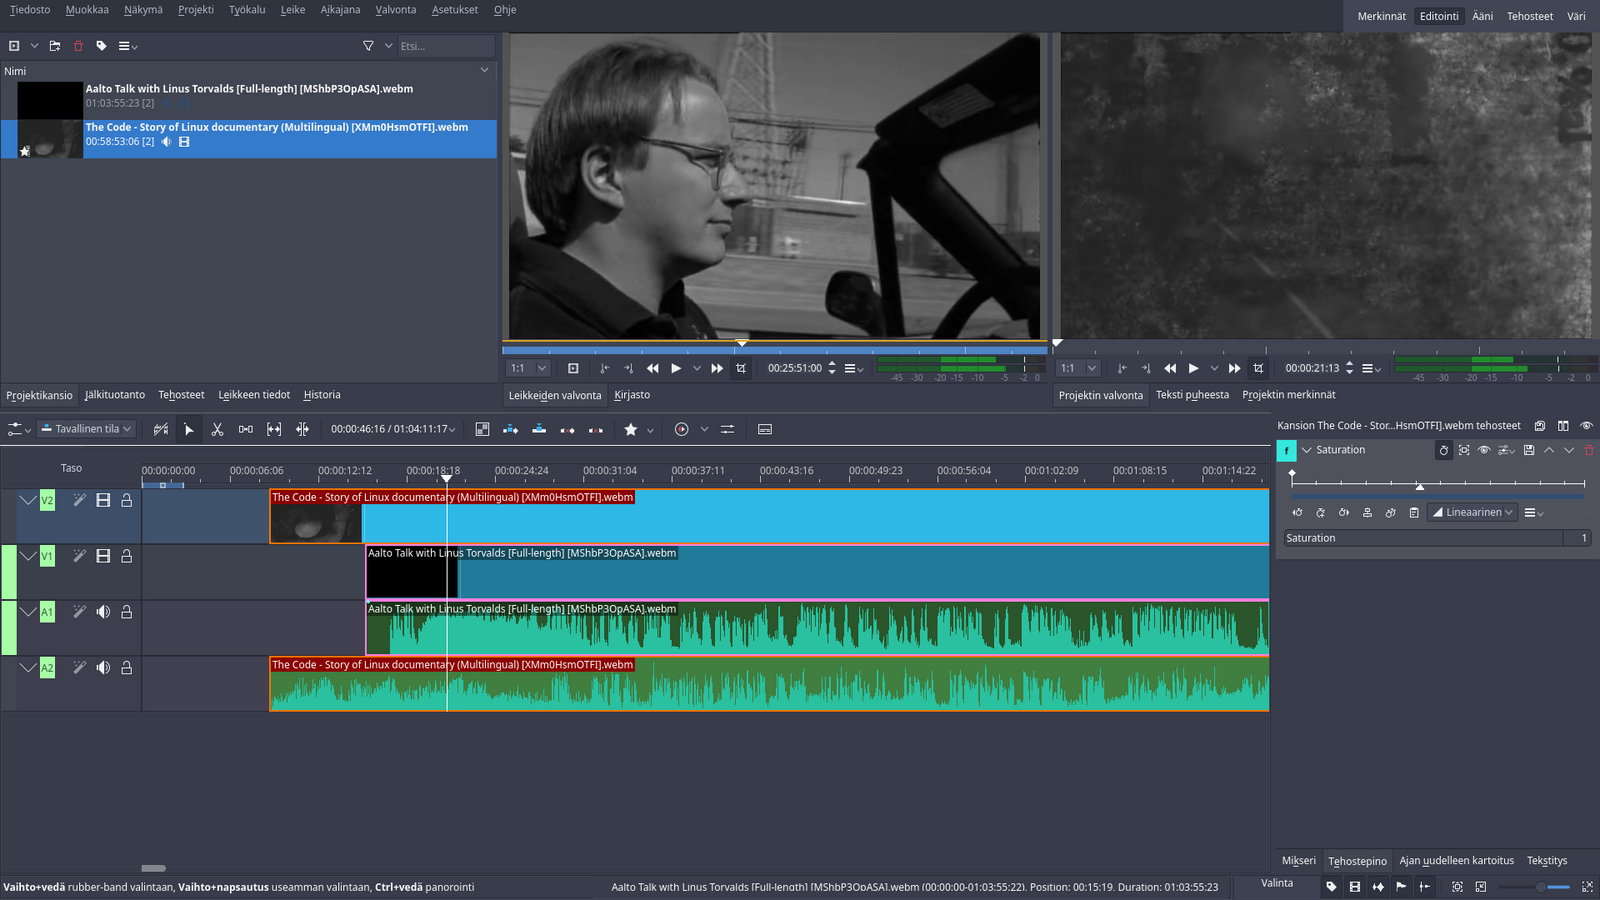This screenshot has width=1600, height=900.
Task: Hide the V1 video track using film icon
Action: pos(103,556)
